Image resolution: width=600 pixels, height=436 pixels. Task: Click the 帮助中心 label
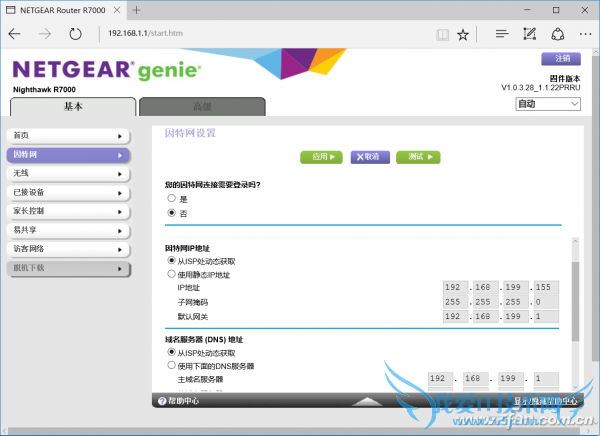[x=184, y=401]
